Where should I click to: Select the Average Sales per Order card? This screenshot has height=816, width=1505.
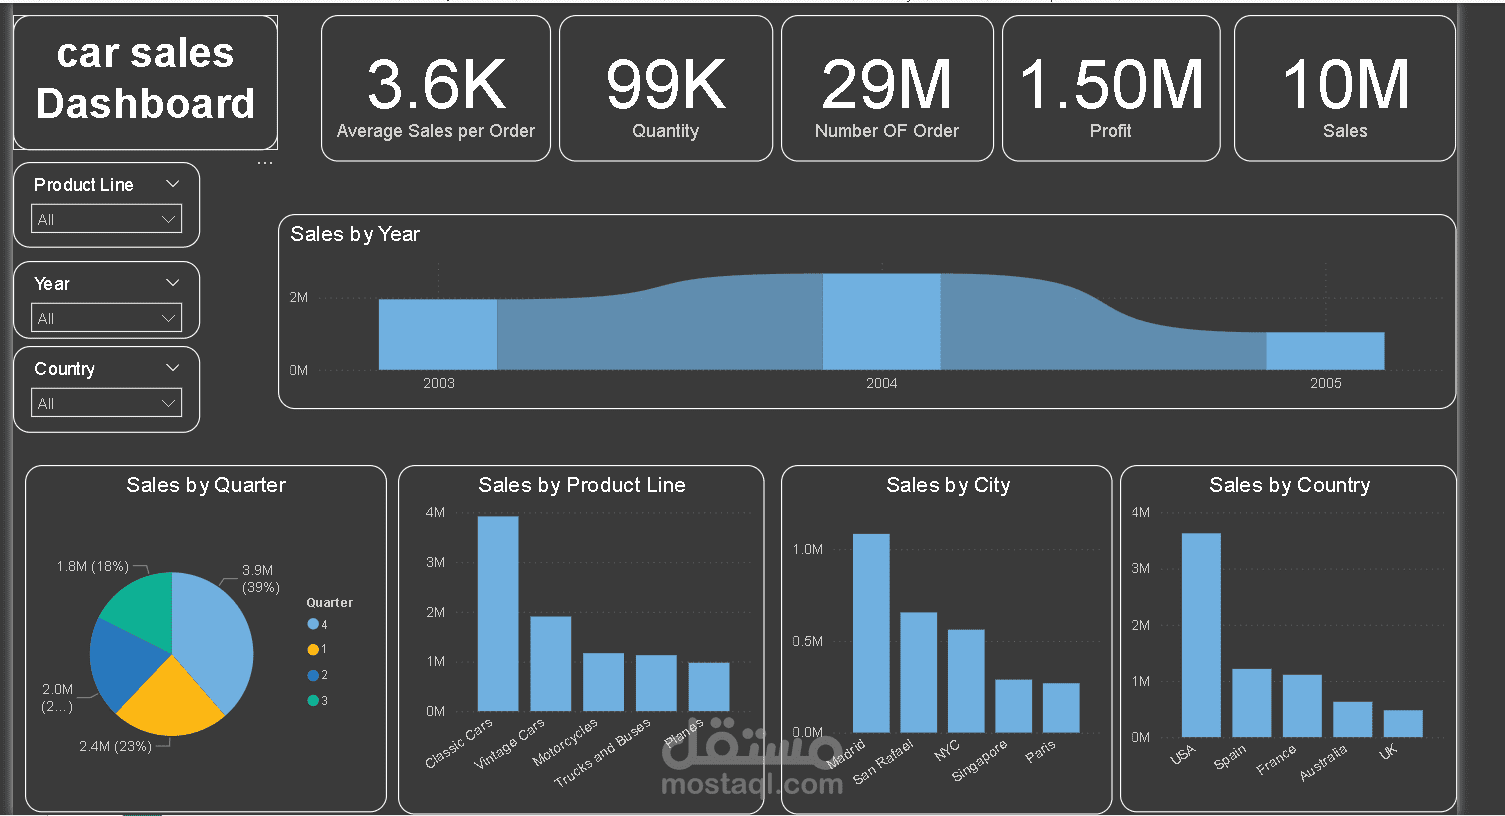point(436,88)
